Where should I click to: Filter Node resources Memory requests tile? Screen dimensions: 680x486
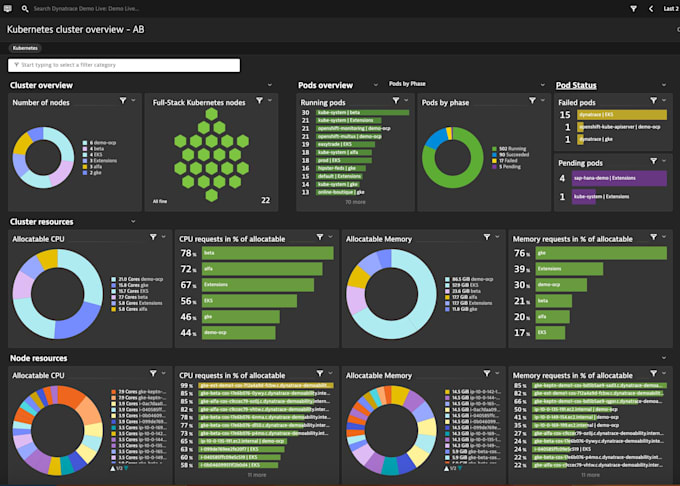pos(654,373)
